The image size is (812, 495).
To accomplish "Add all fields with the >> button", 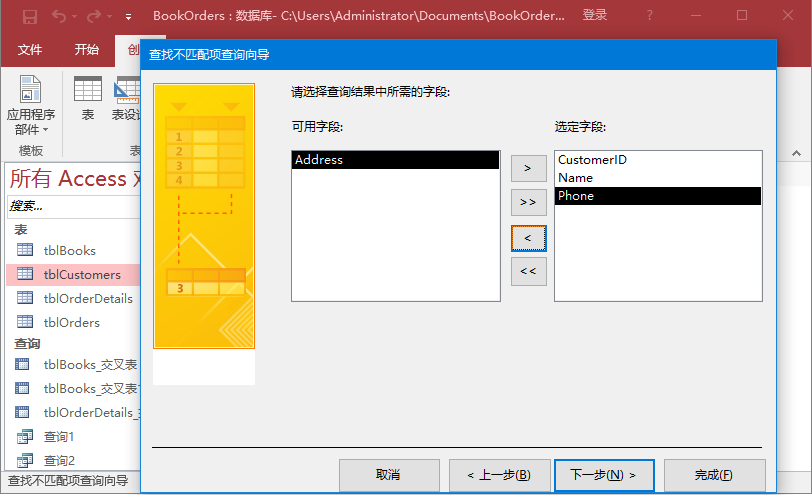I will 528,203.
